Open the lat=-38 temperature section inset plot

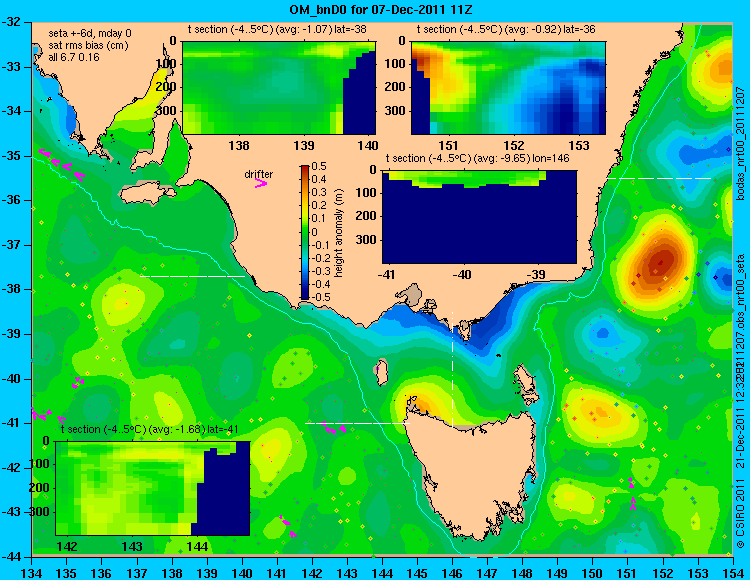tap(279, 88)
